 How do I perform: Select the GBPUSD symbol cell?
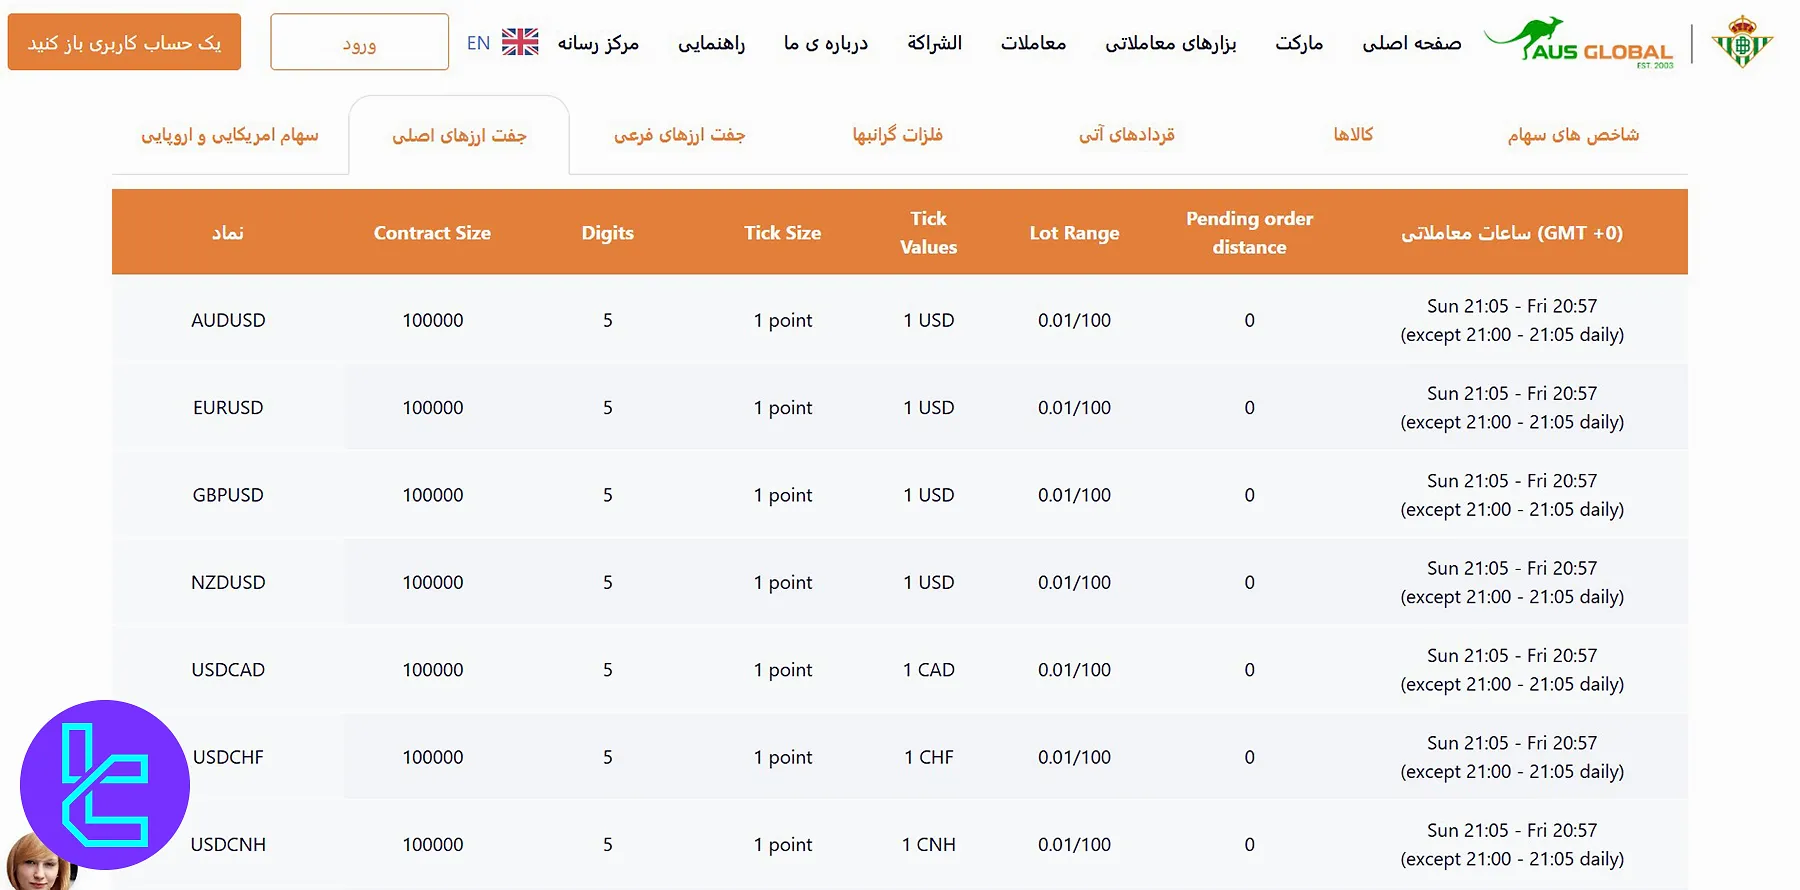[228, 495]
